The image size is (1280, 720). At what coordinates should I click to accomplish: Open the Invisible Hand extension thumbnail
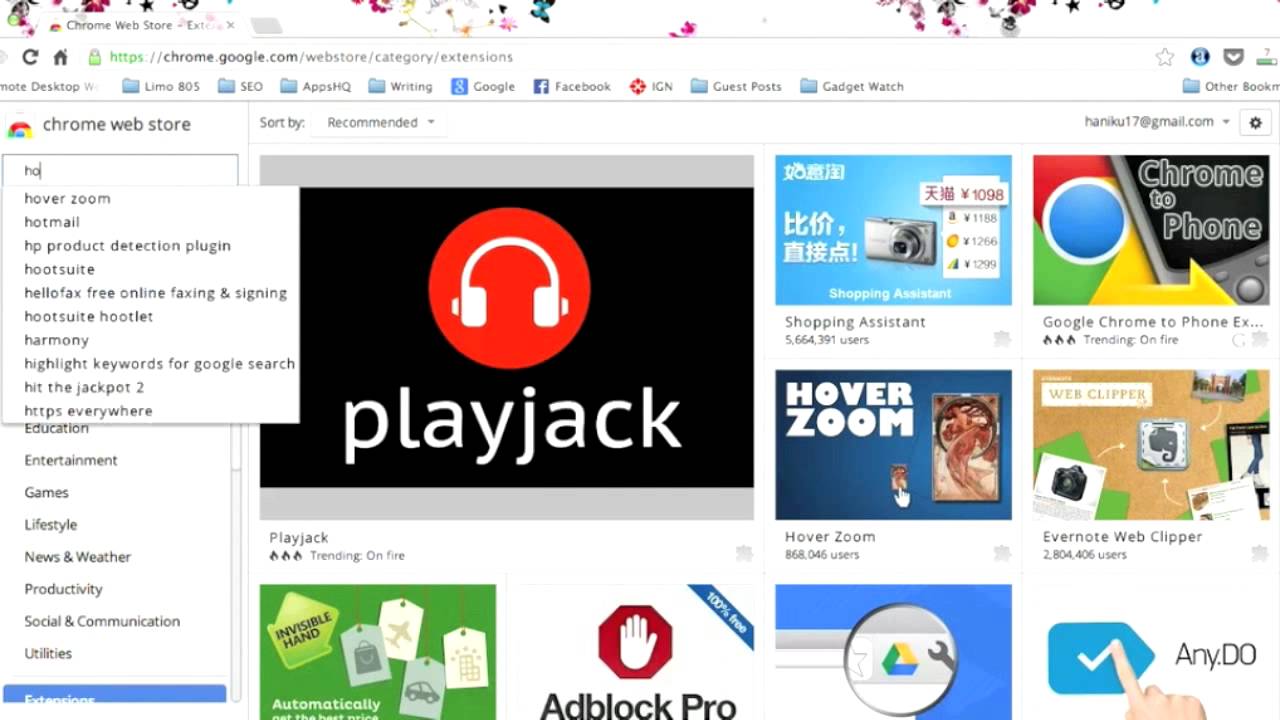pyautogui.click(x=378, y=652)
